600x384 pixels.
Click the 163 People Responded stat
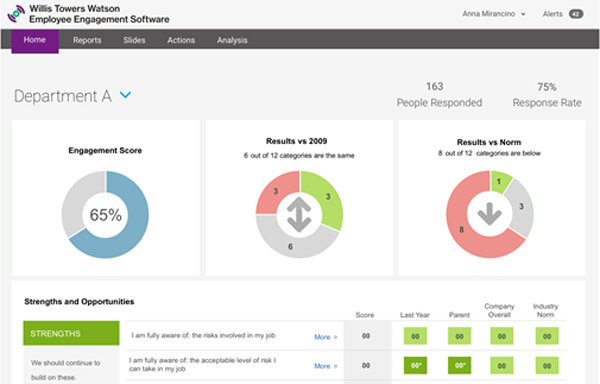pyautogui.click(x=439, y=94)
